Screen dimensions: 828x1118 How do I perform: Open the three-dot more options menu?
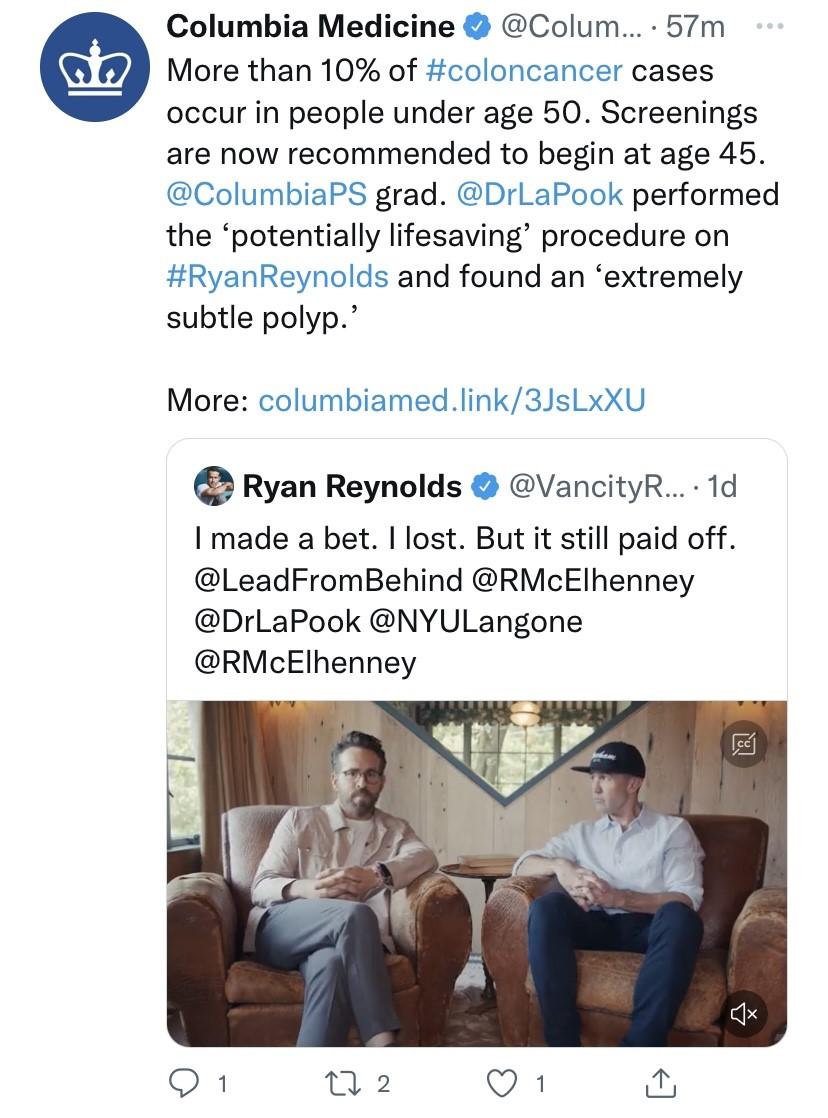tap(770, 26)
